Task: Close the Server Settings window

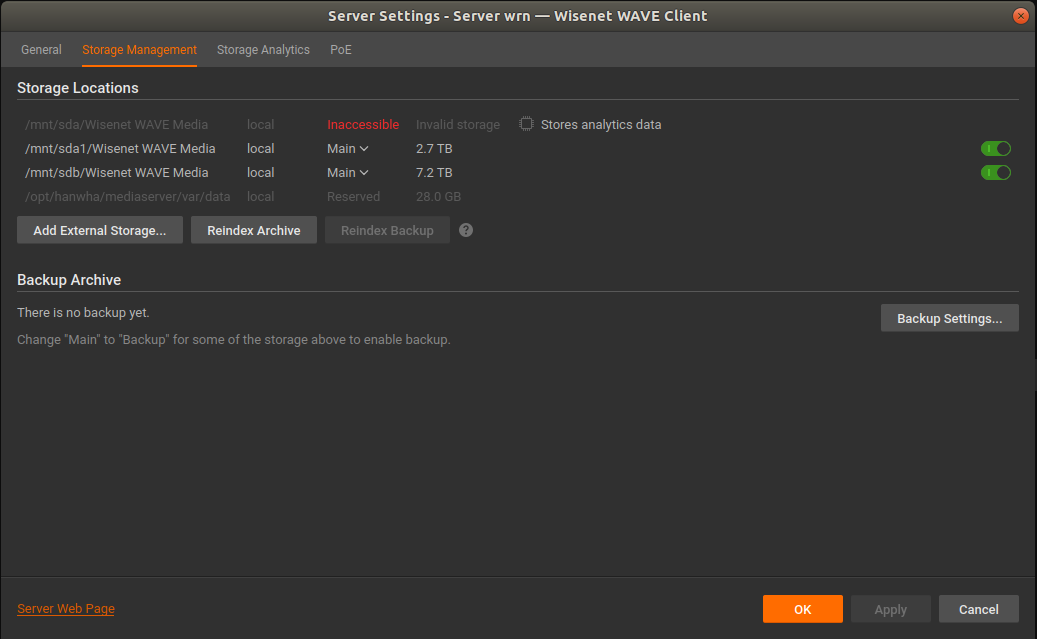Action: point(1020,16)
